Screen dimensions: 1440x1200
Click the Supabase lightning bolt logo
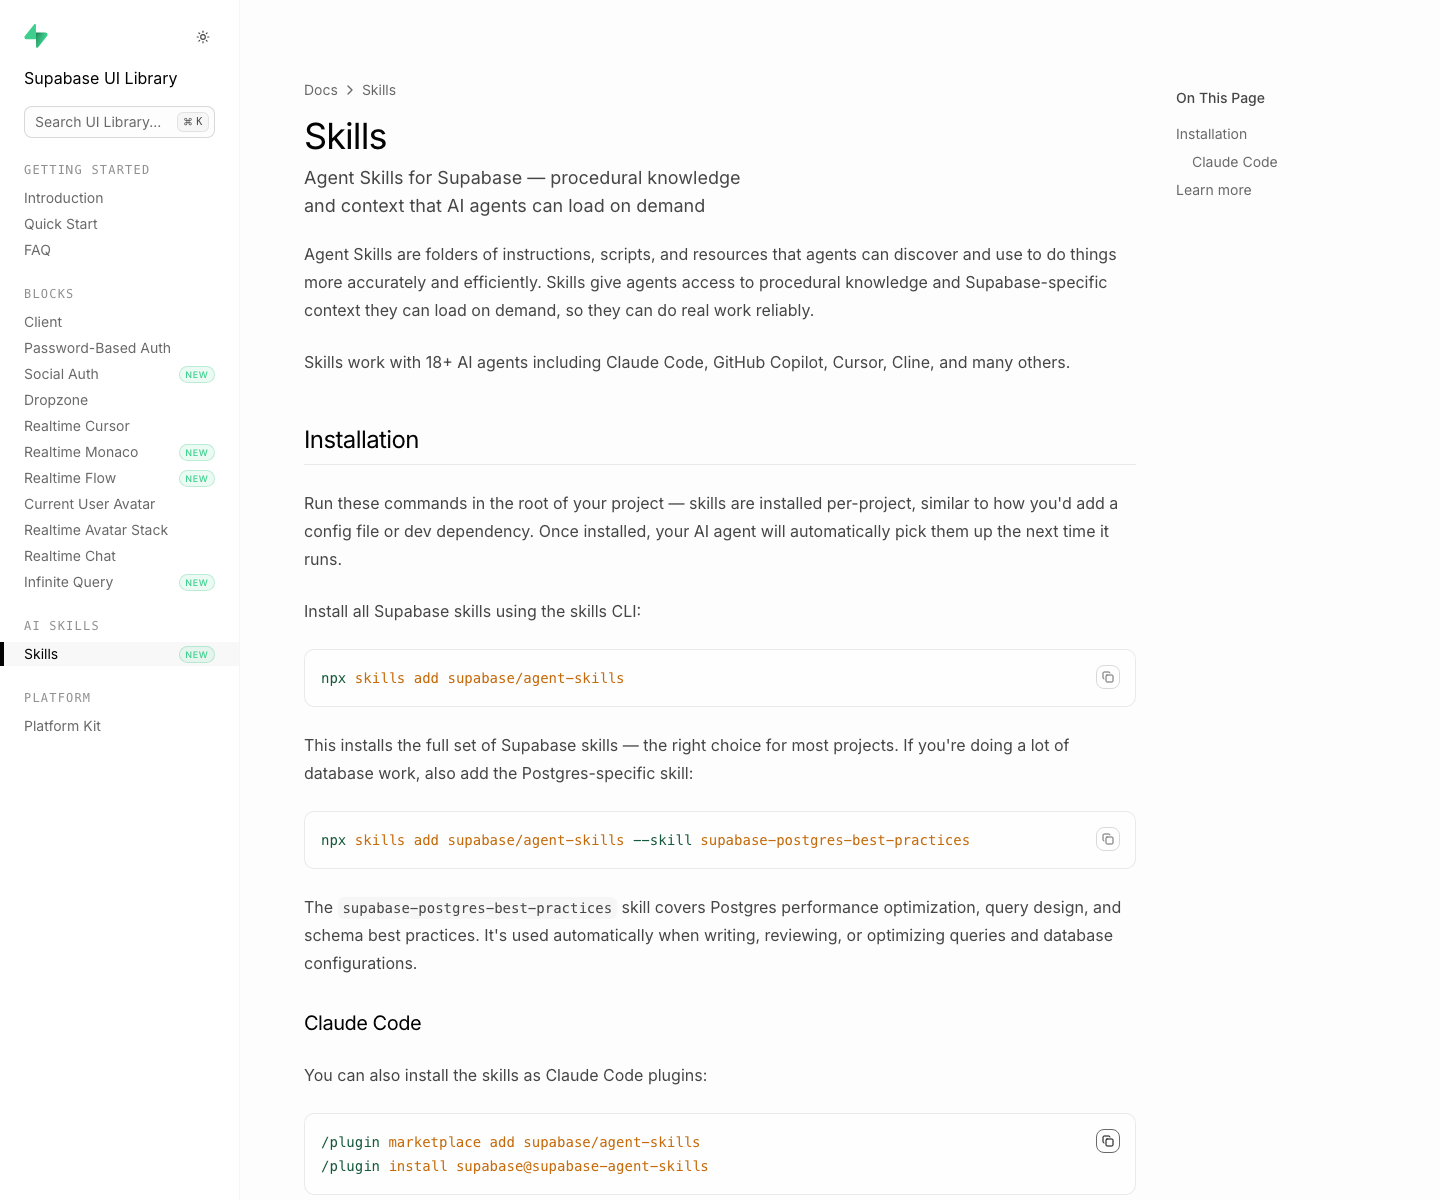click(36, 36)
